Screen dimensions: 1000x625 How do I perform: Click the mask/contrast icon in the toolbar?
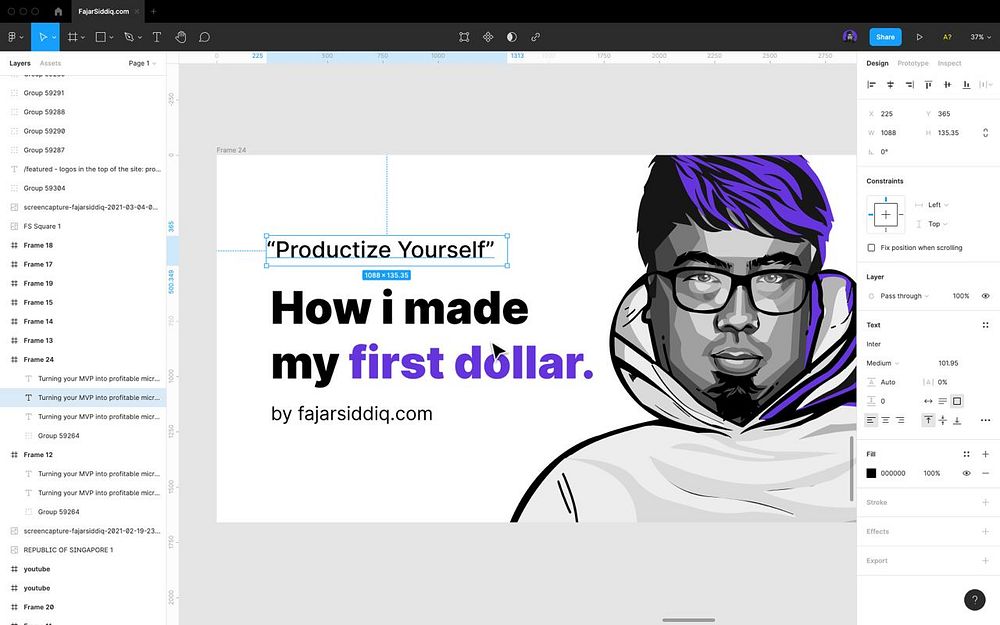pos(511,37)
